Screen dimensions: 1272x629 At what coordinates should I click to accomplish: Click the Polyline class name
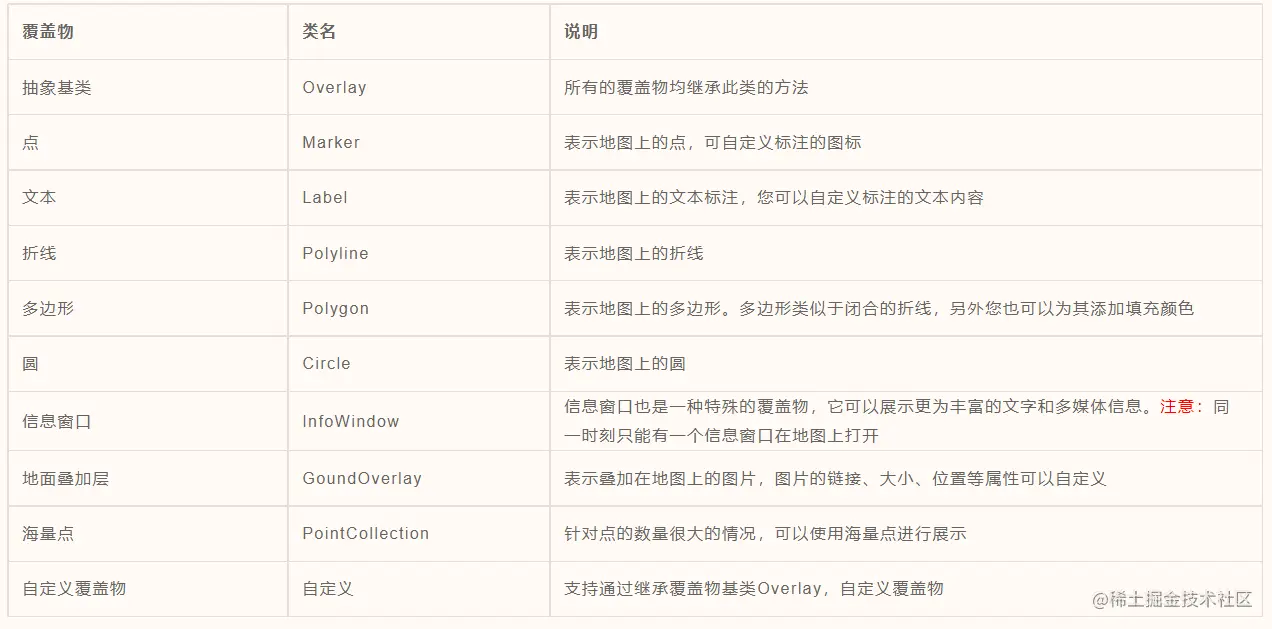(x=335, y=254)
